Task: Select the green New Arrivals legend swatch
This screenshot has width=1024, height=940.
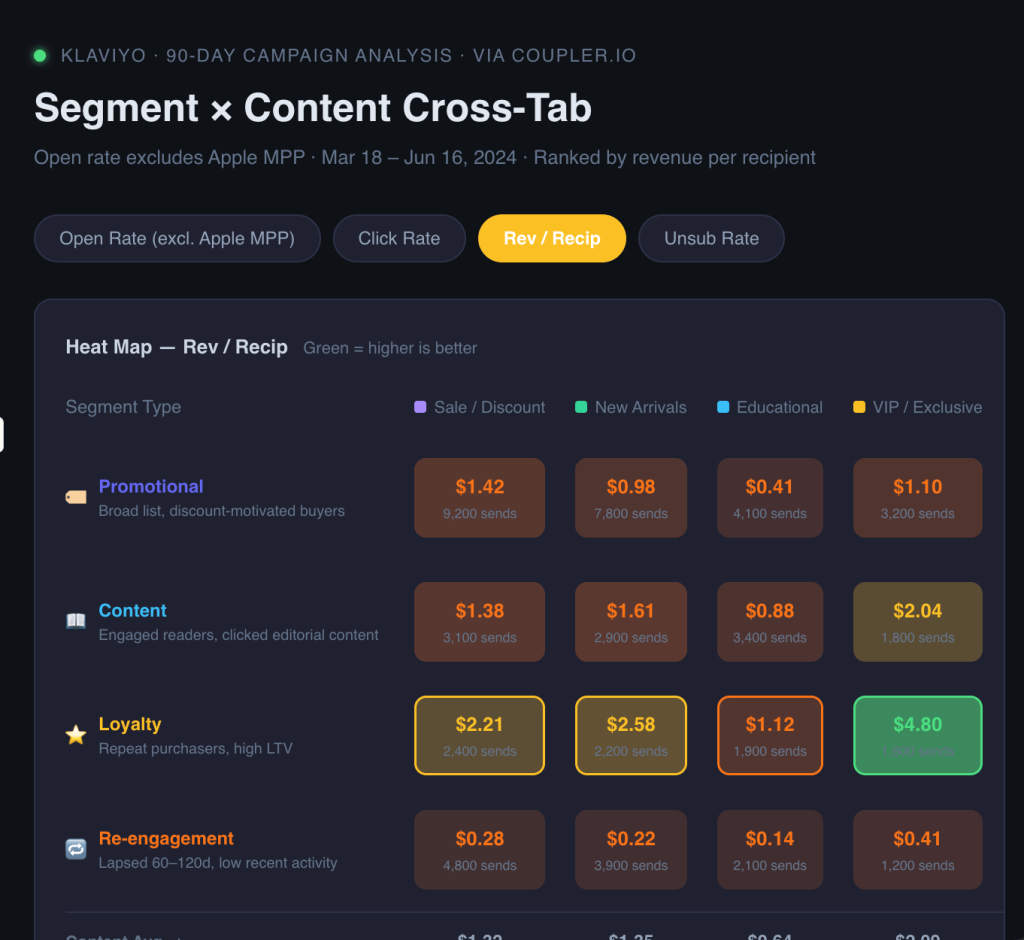Action: pyautogui.click(x=581, y=407)
